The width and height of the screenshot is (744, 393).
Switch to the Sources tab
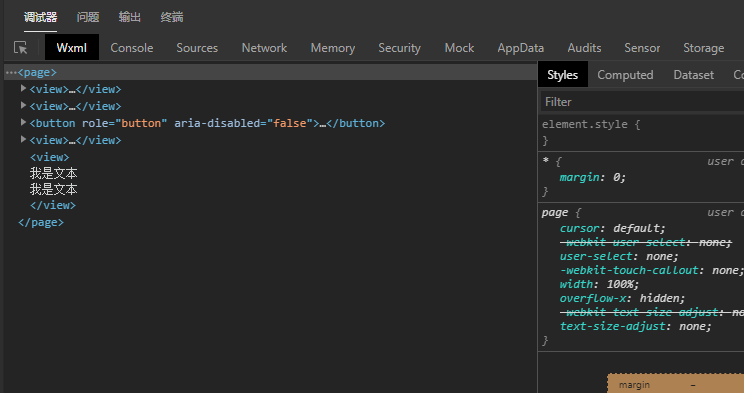[197, 48]
